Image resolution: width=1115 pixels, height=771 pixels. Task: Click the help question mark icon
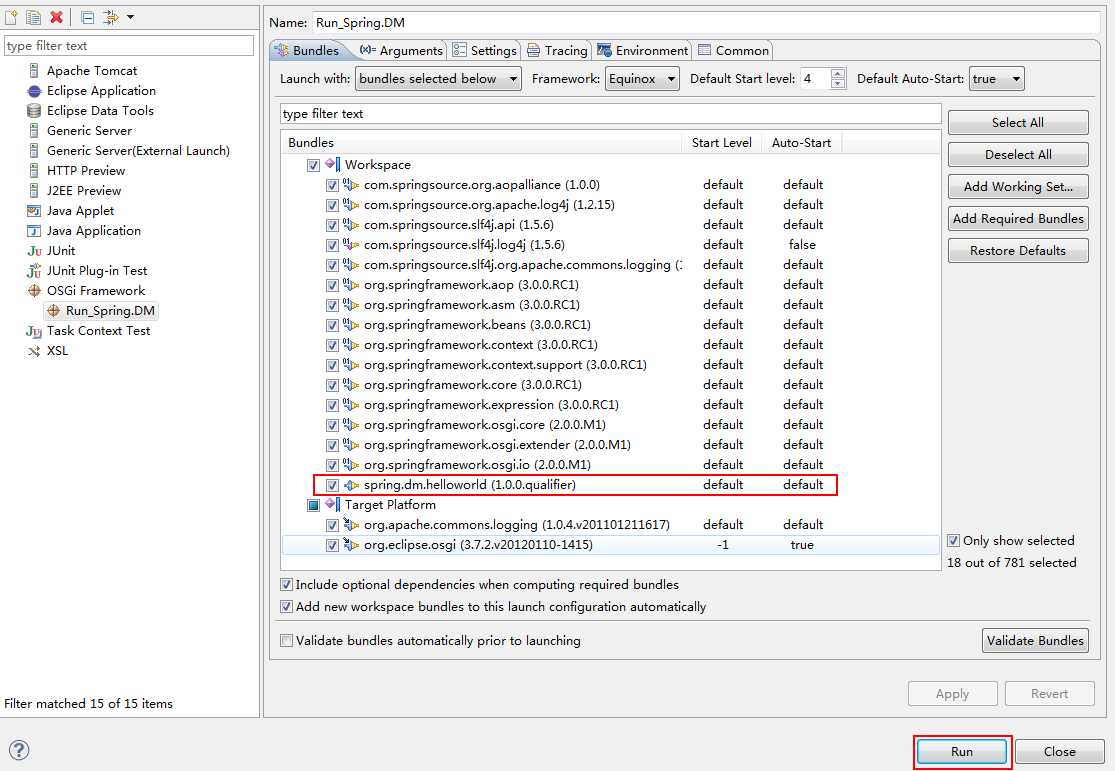[x=19, y=750]
